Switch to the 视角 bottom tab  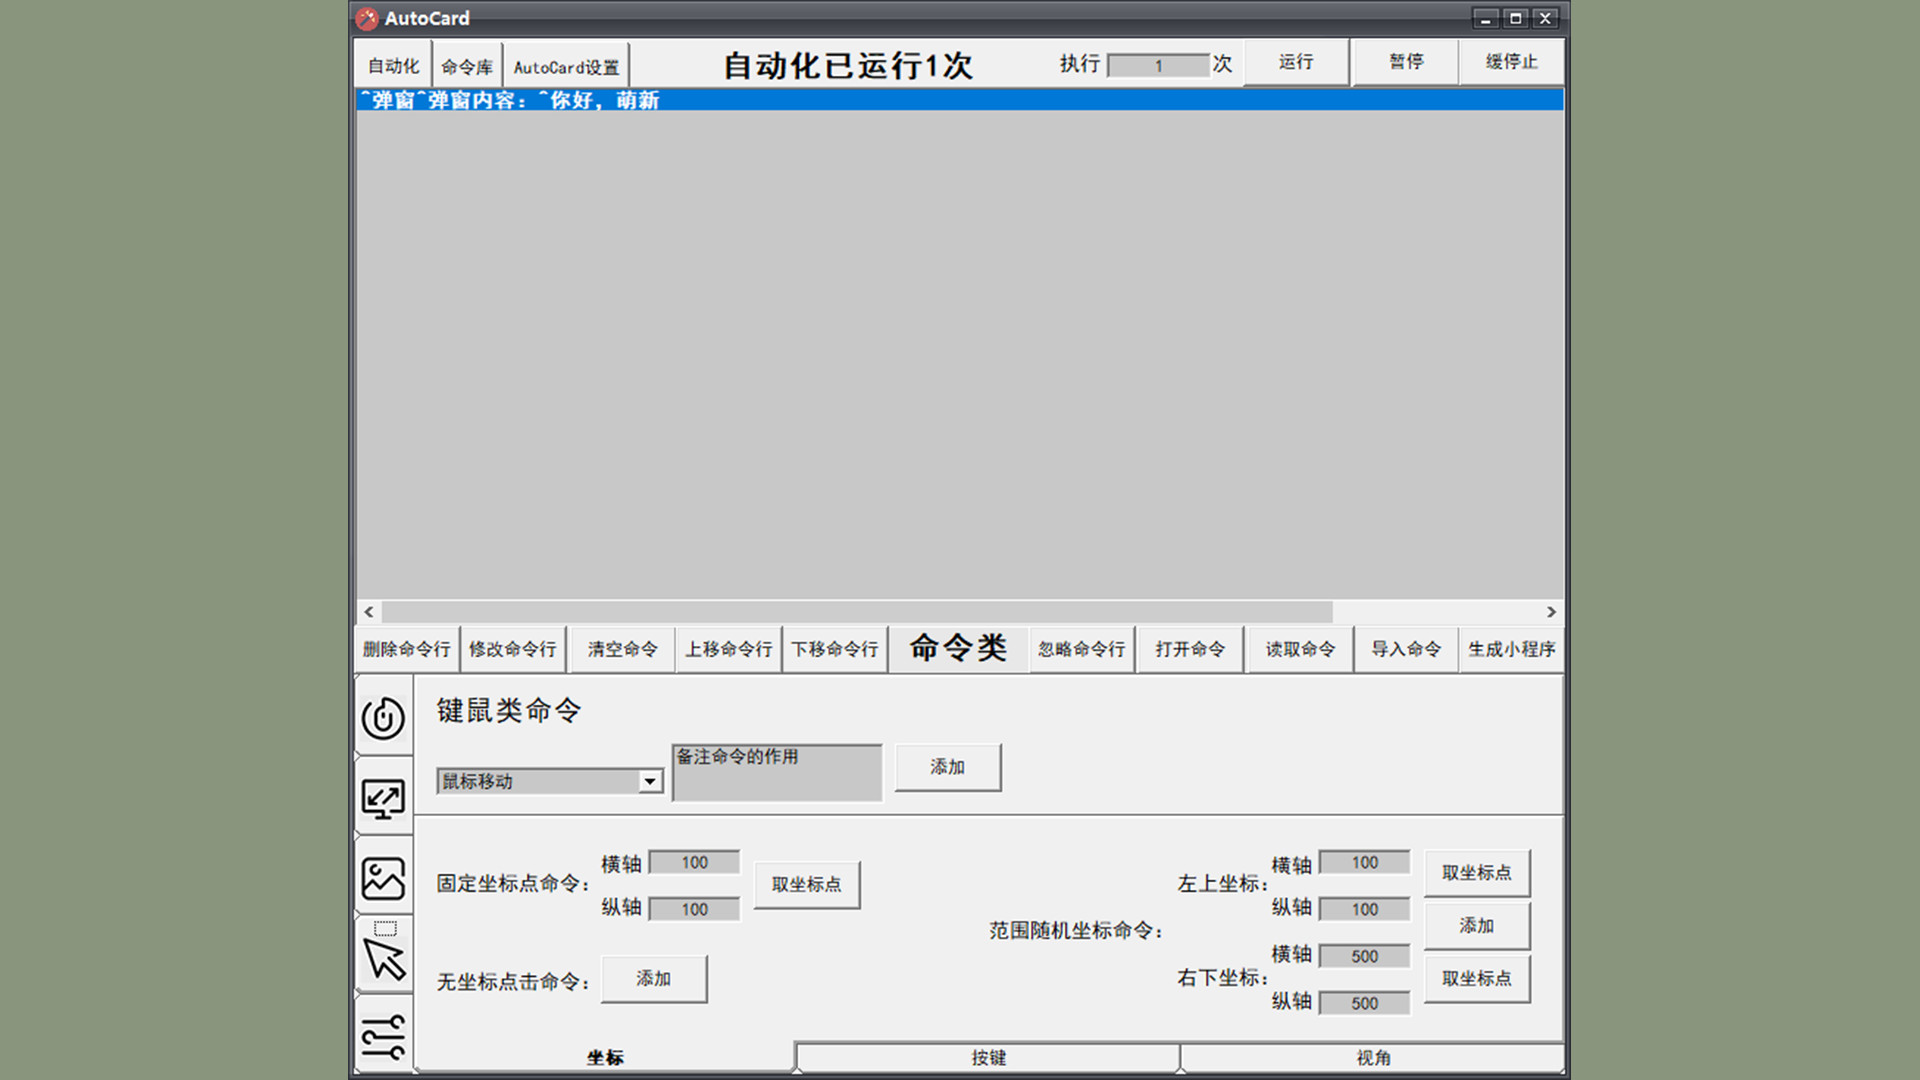[1373, 1057]
